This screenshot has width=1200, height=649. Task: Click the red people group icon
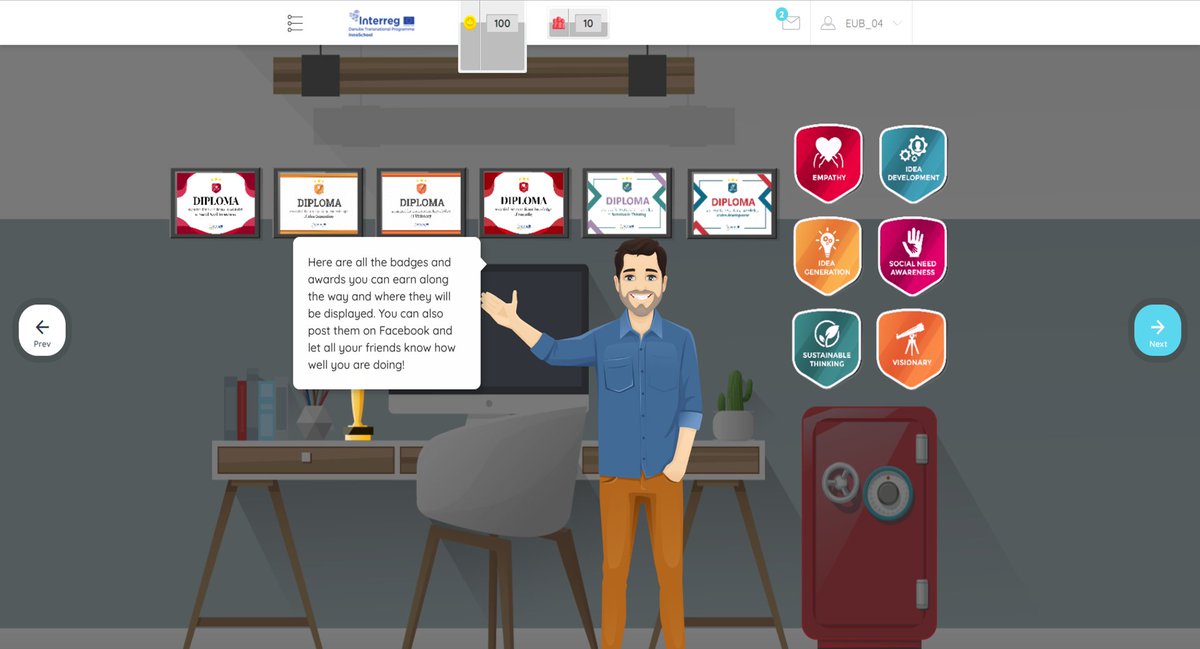pos(558,23)
